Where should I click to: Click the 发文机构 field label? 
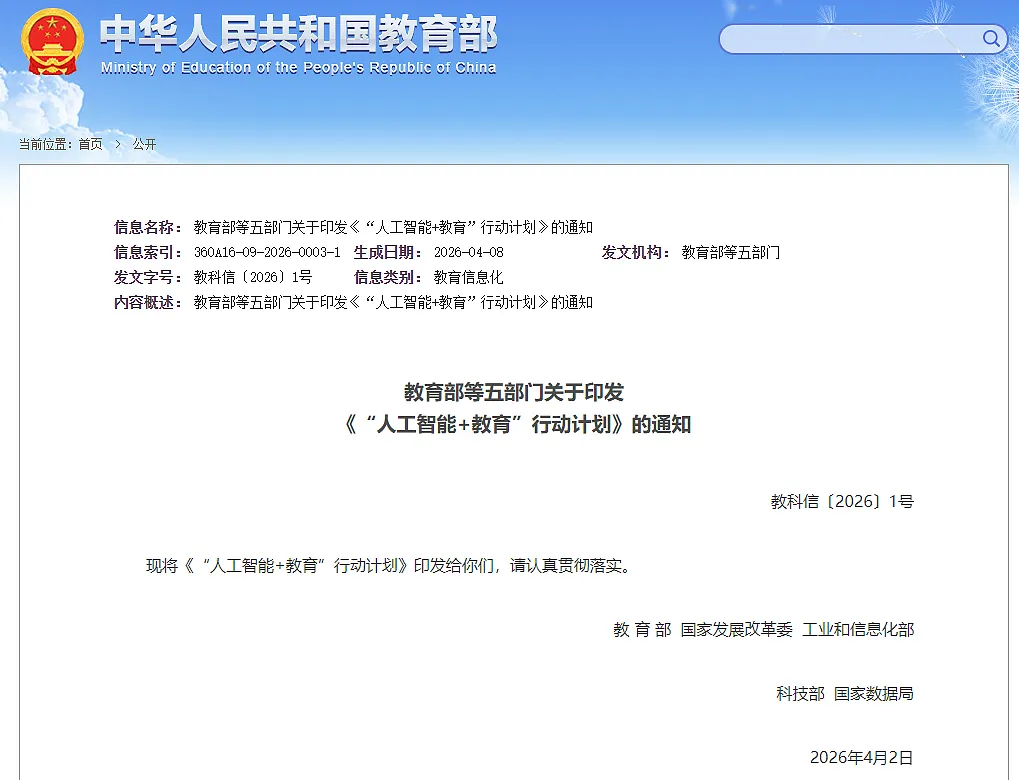635,252
